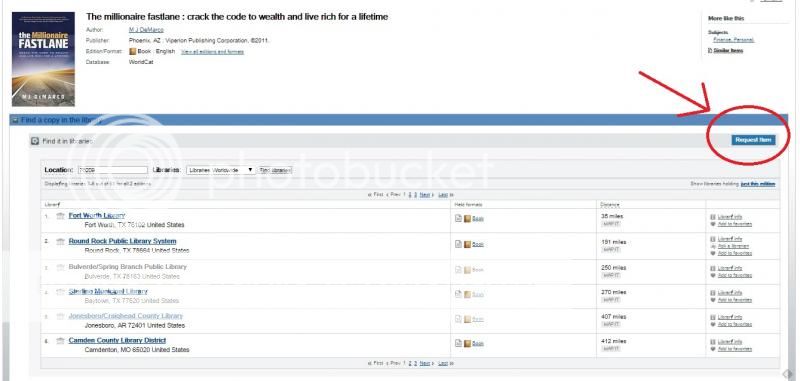The image size is (800, 381).
Task: Click Ask a librarian in Round Rock row
Action: point(733,246)
